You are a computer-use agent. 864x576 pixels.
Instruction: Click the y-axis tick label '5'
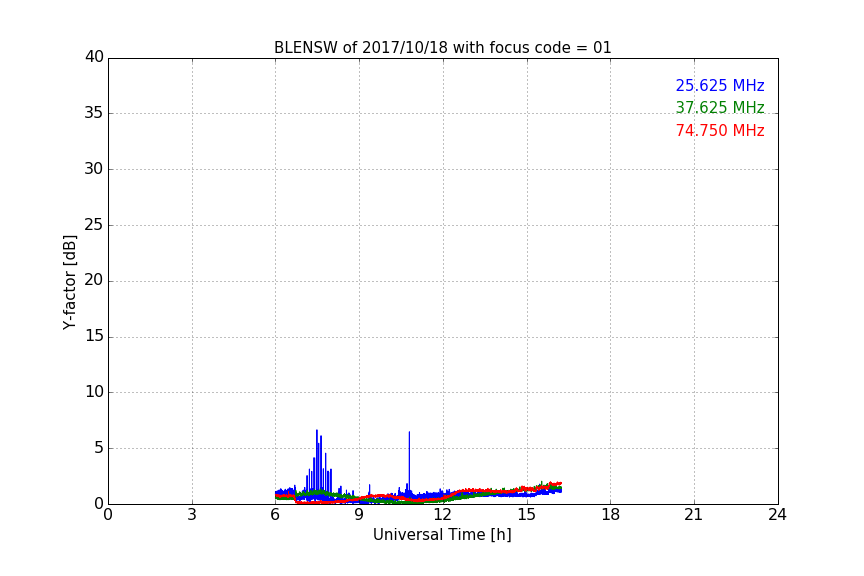[x=99, y=448]
